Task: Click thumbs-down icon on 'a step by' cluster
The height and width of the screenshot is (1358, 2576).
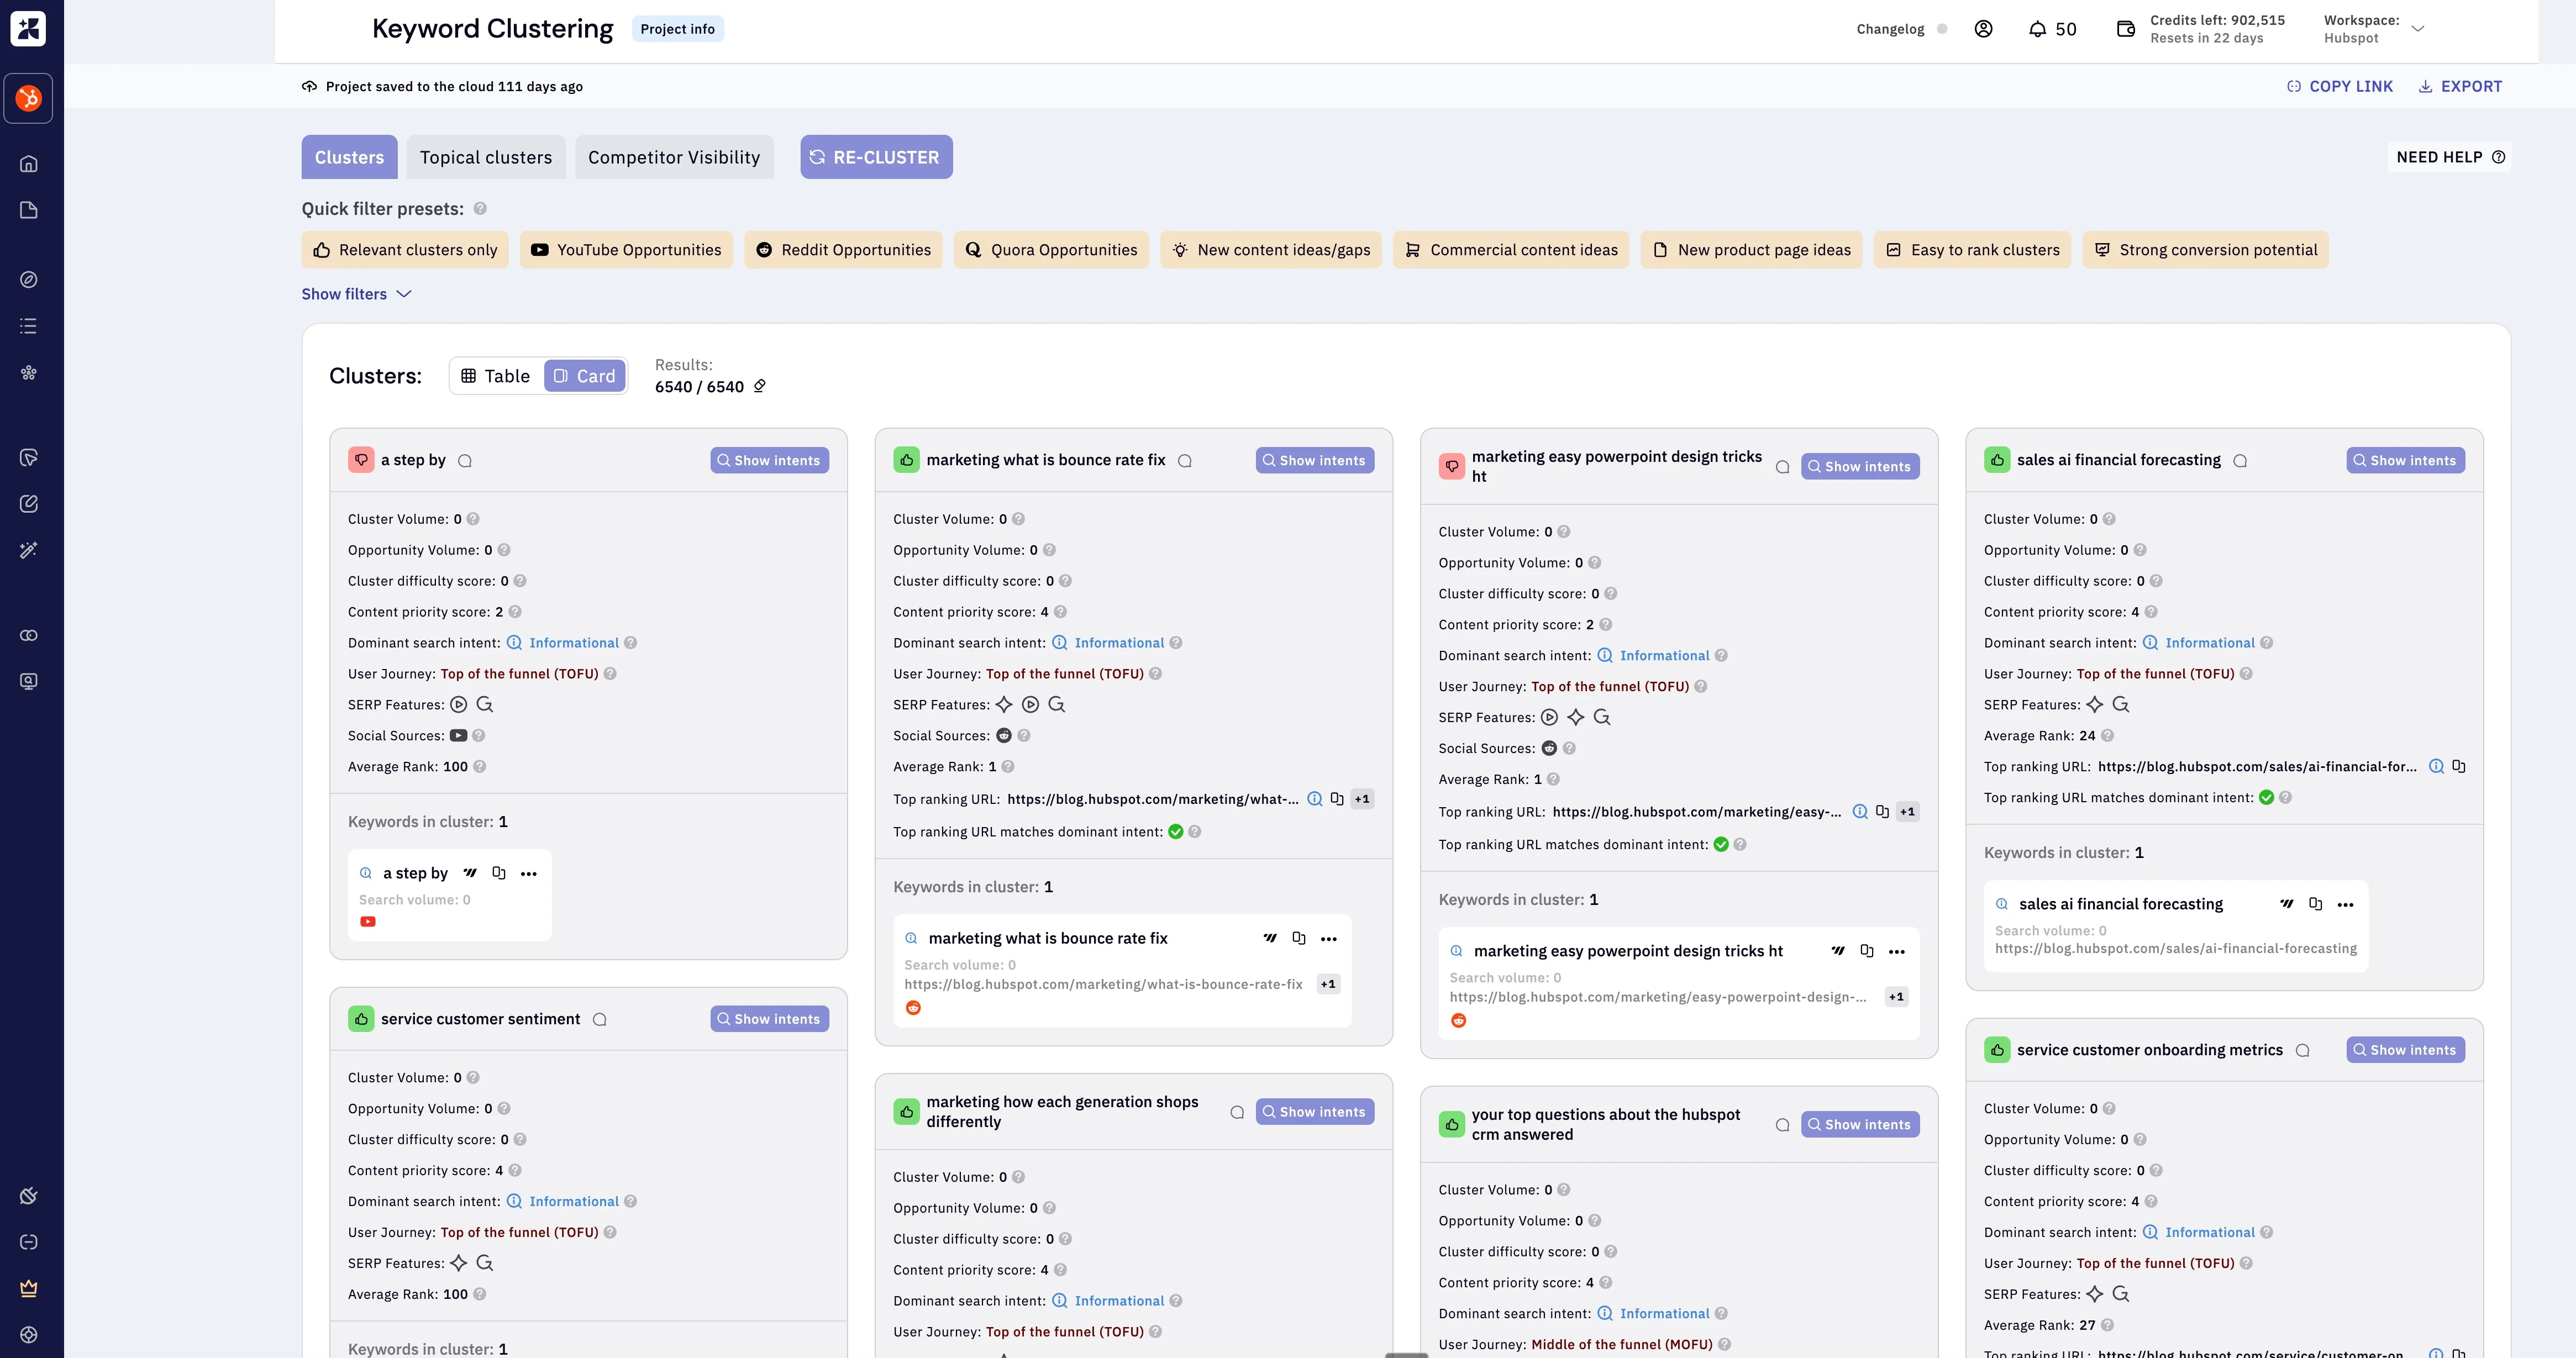Action: 361,460
